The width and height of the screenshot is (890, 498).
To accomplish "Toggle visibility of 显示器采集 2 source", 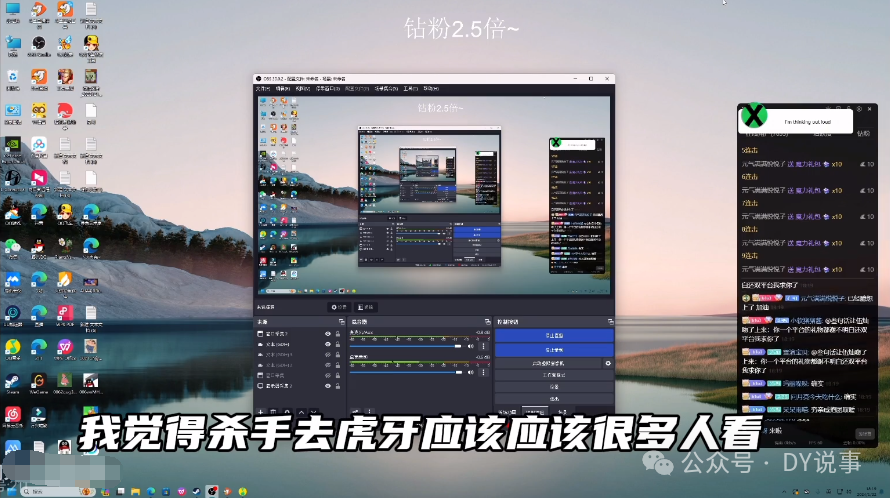I will tap(328, 386).
